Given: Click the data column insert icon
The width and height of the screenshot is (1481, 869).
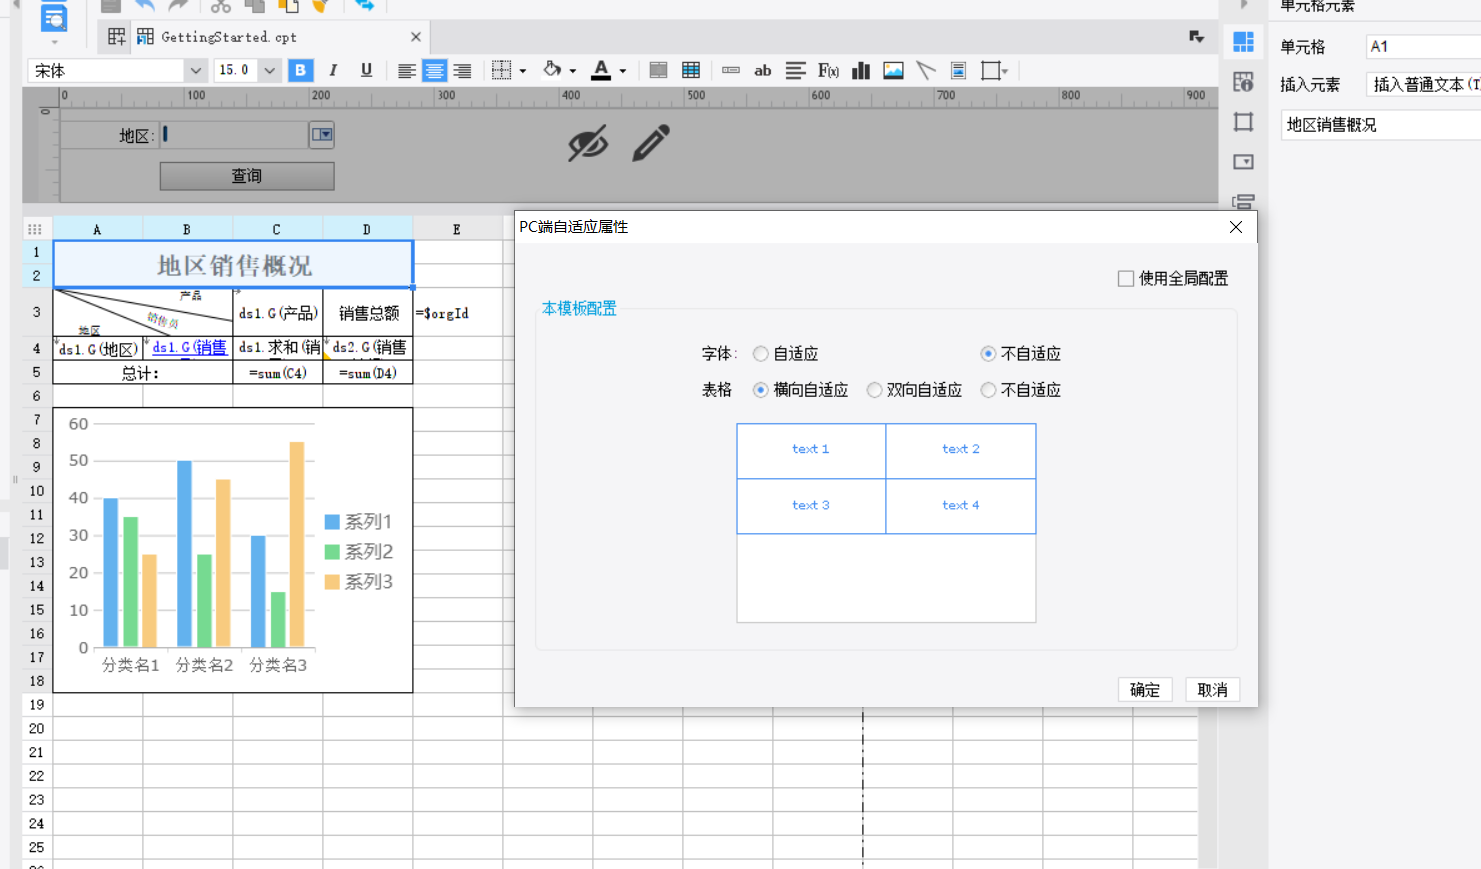Looking at the screenshot, I should pos(731,70).
